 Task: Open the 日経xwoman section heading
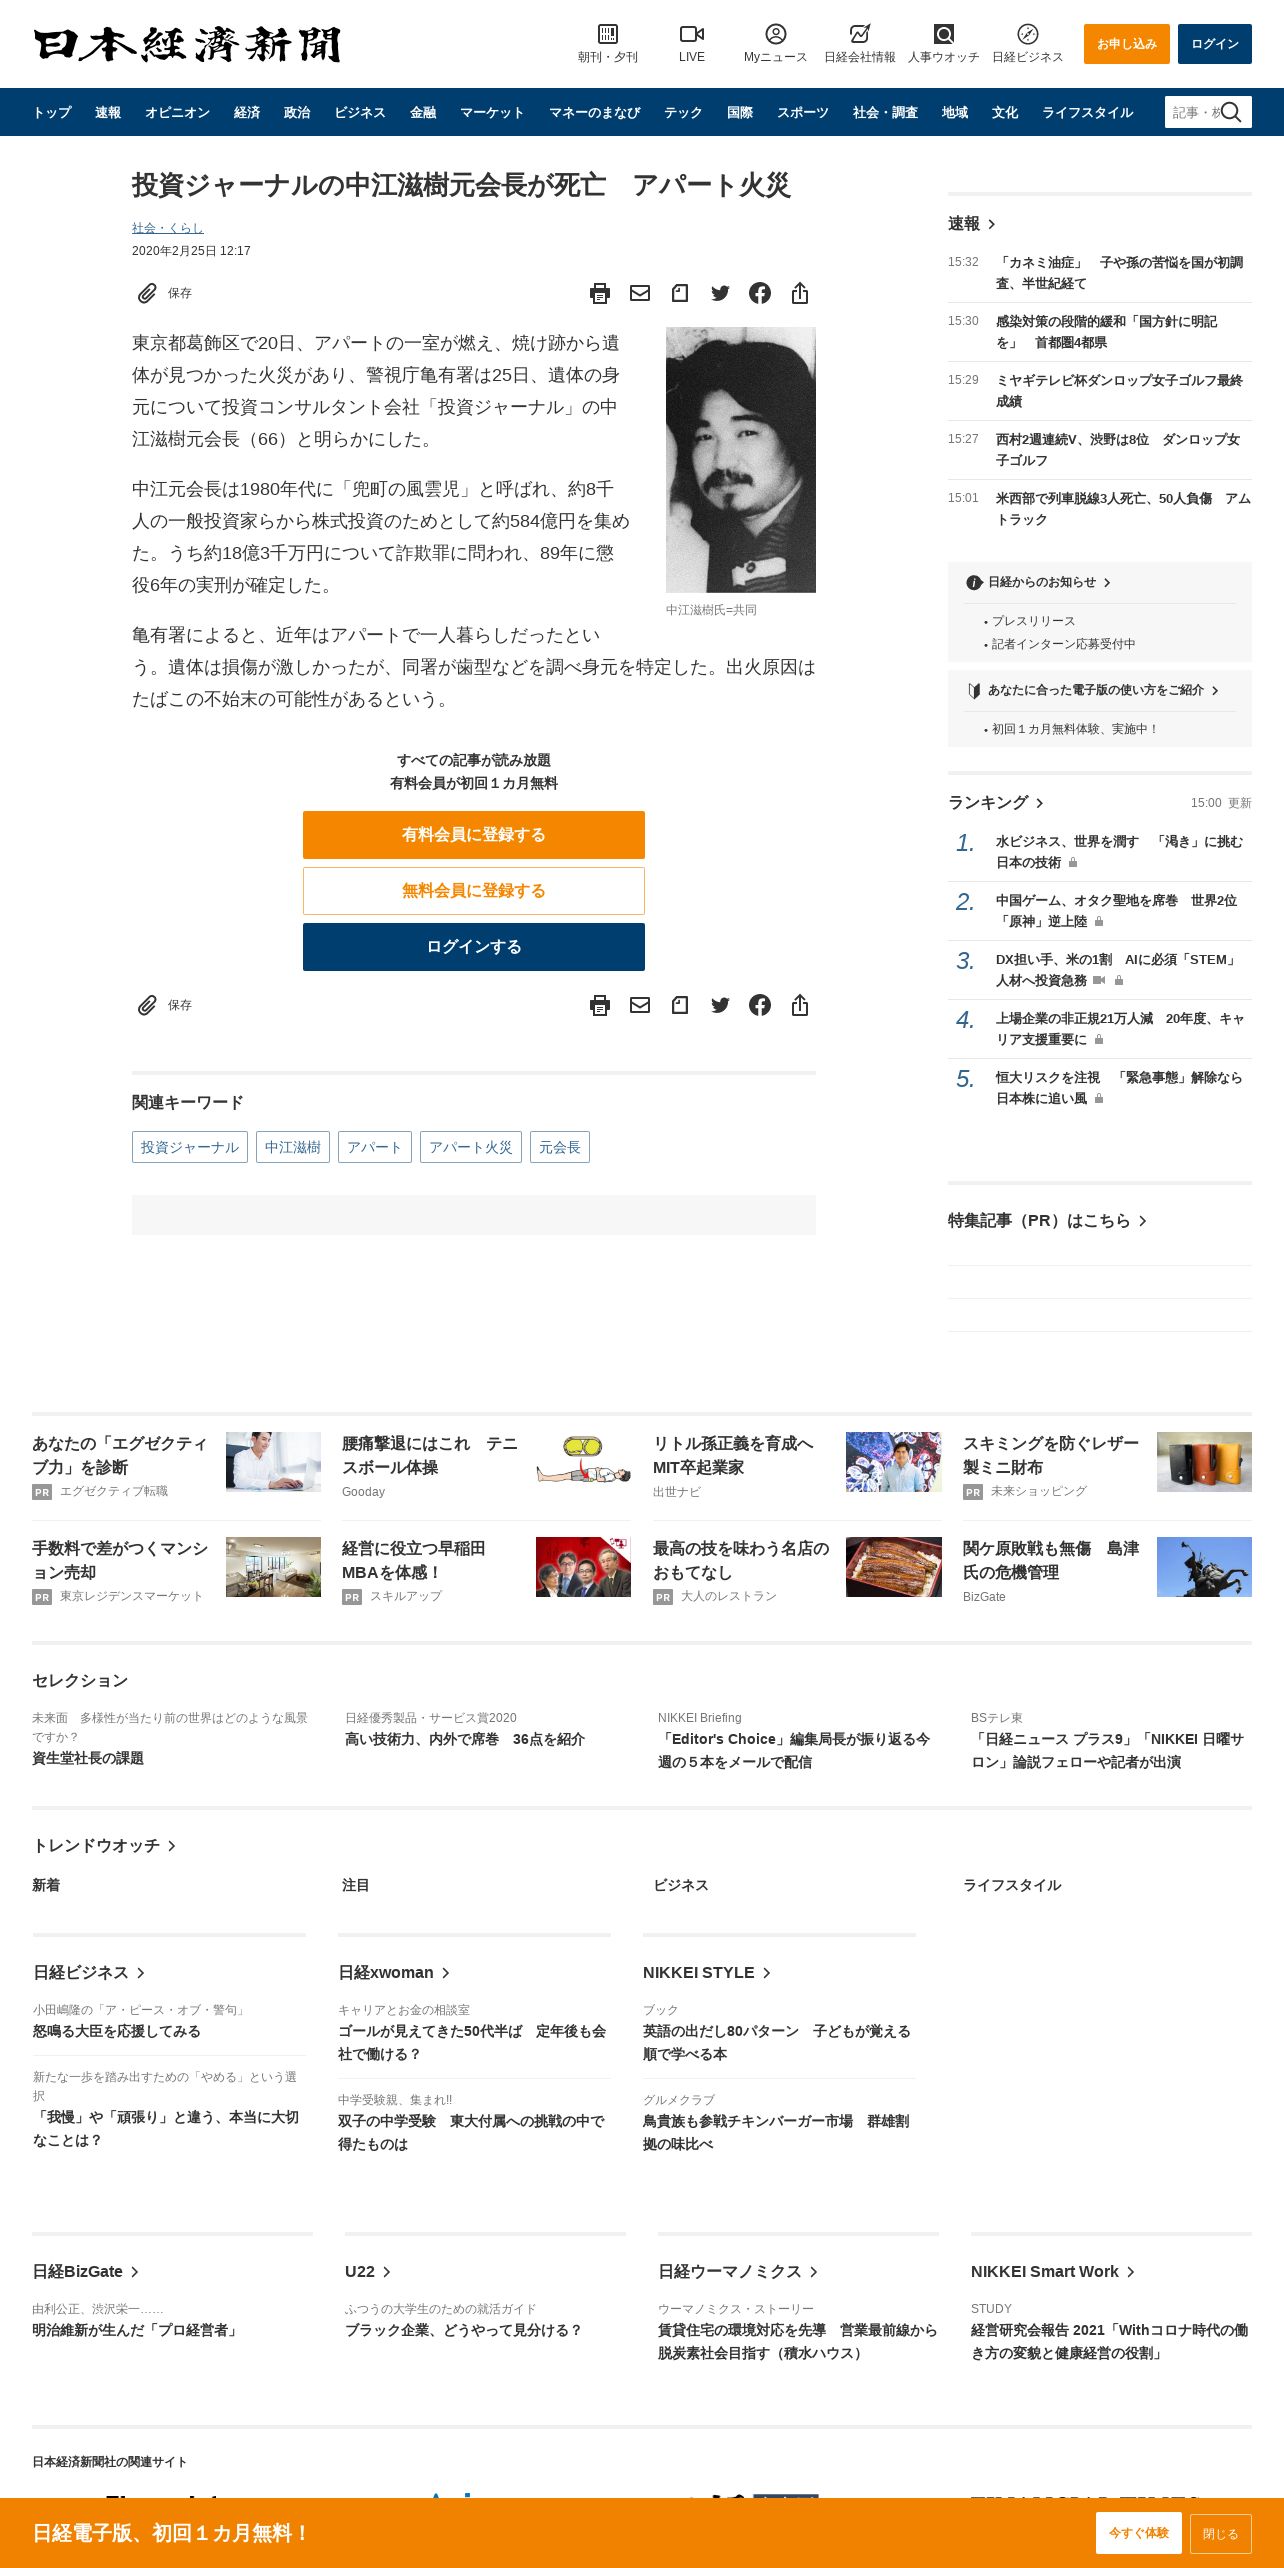[394, 1972]
